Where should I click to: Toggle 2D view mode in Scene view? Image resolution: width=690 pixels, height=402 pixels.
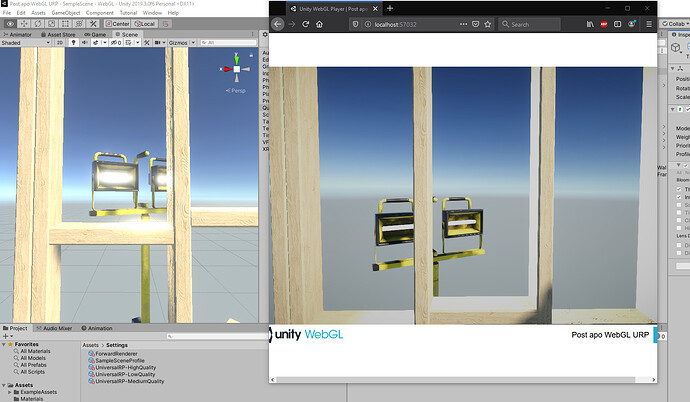click(x=59, y=43)
